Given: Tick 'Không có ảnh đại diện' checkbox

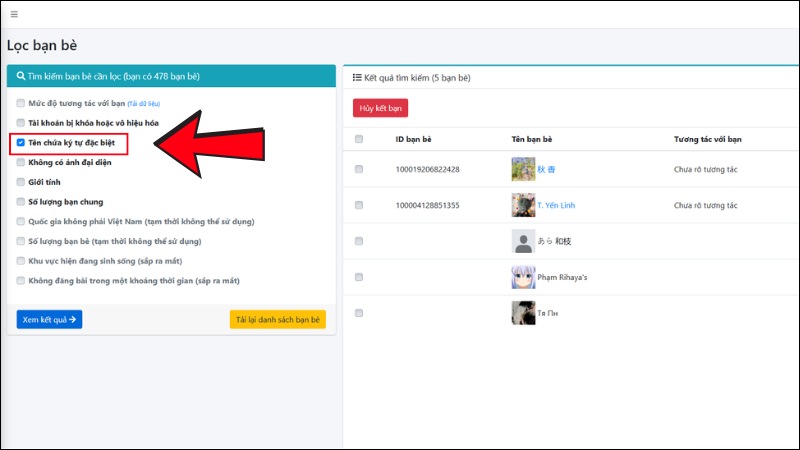Looking at the screenshot, I should (21, 162).
